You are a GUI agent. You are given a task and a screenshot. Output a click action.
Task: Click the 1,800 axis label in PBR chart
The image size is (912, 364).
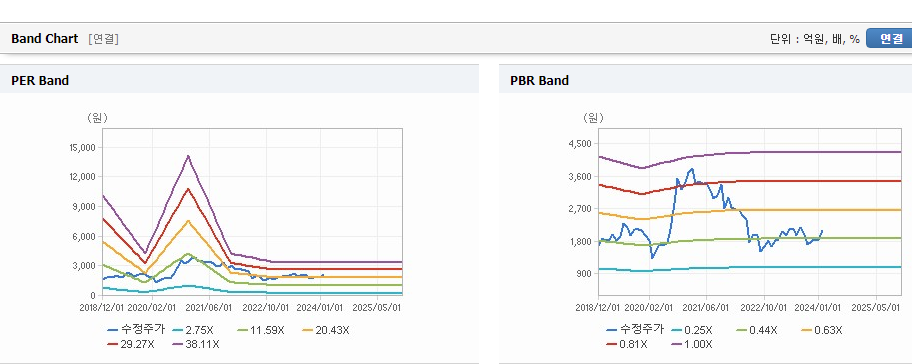[579, 241]
